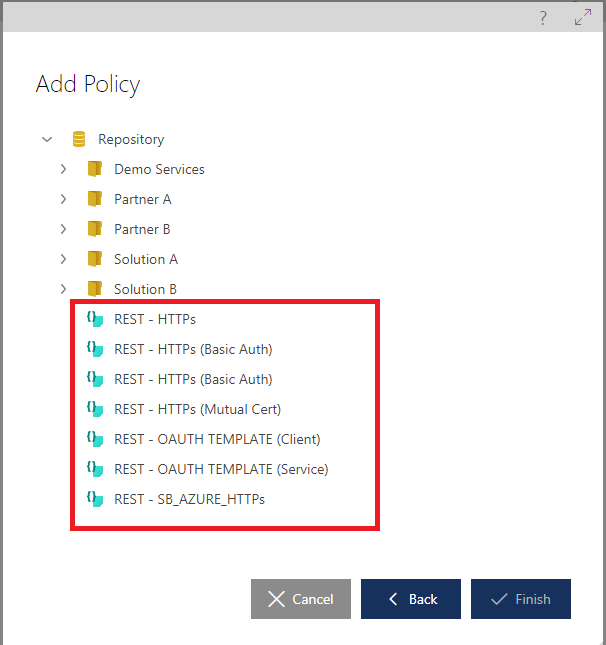Click the Finish button

(x=521, y=599)
